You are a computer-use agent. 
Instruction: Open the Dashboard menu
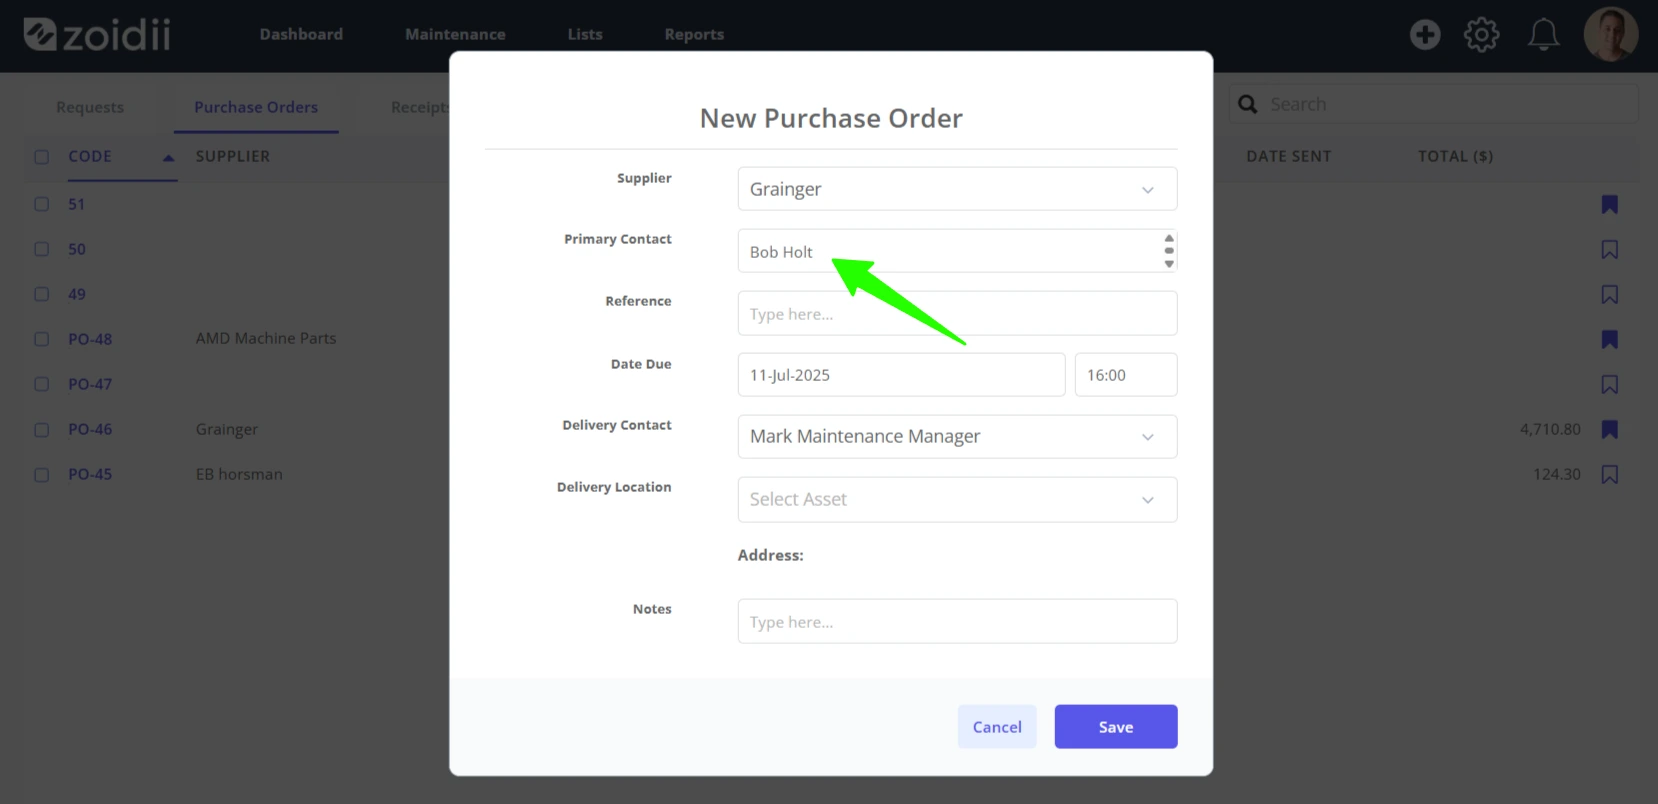(301, 34)
